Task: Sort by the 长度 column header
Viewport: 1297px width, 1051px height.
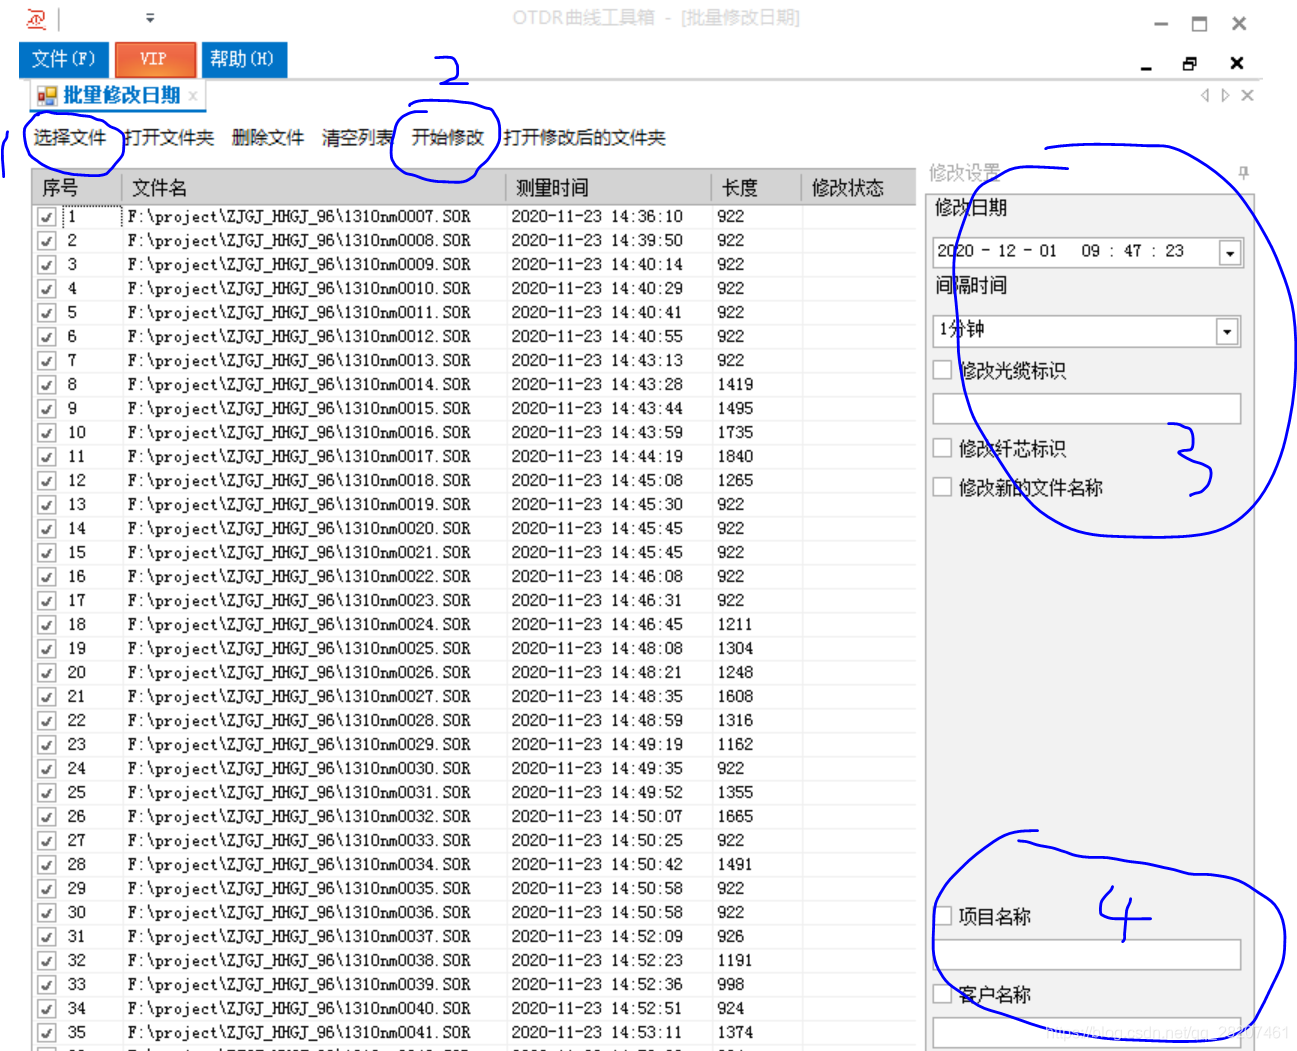Action: [757, 187]
